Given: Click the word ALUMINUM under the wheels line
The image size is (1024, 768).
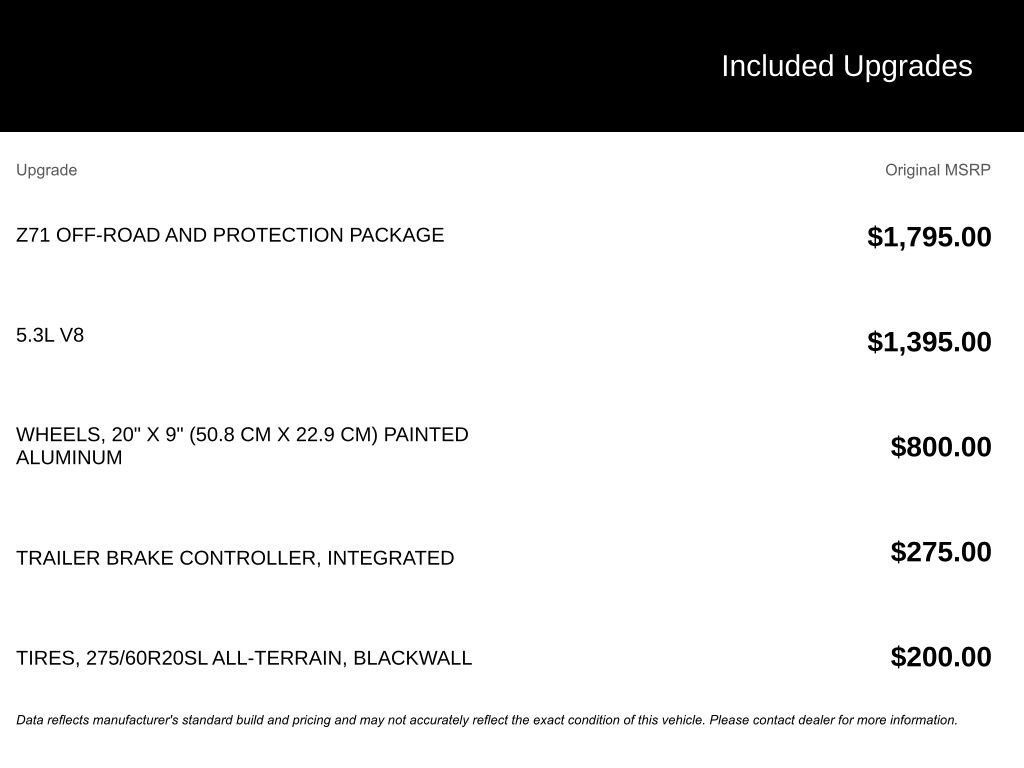Looking at the screenshot, I should [69, 458].
